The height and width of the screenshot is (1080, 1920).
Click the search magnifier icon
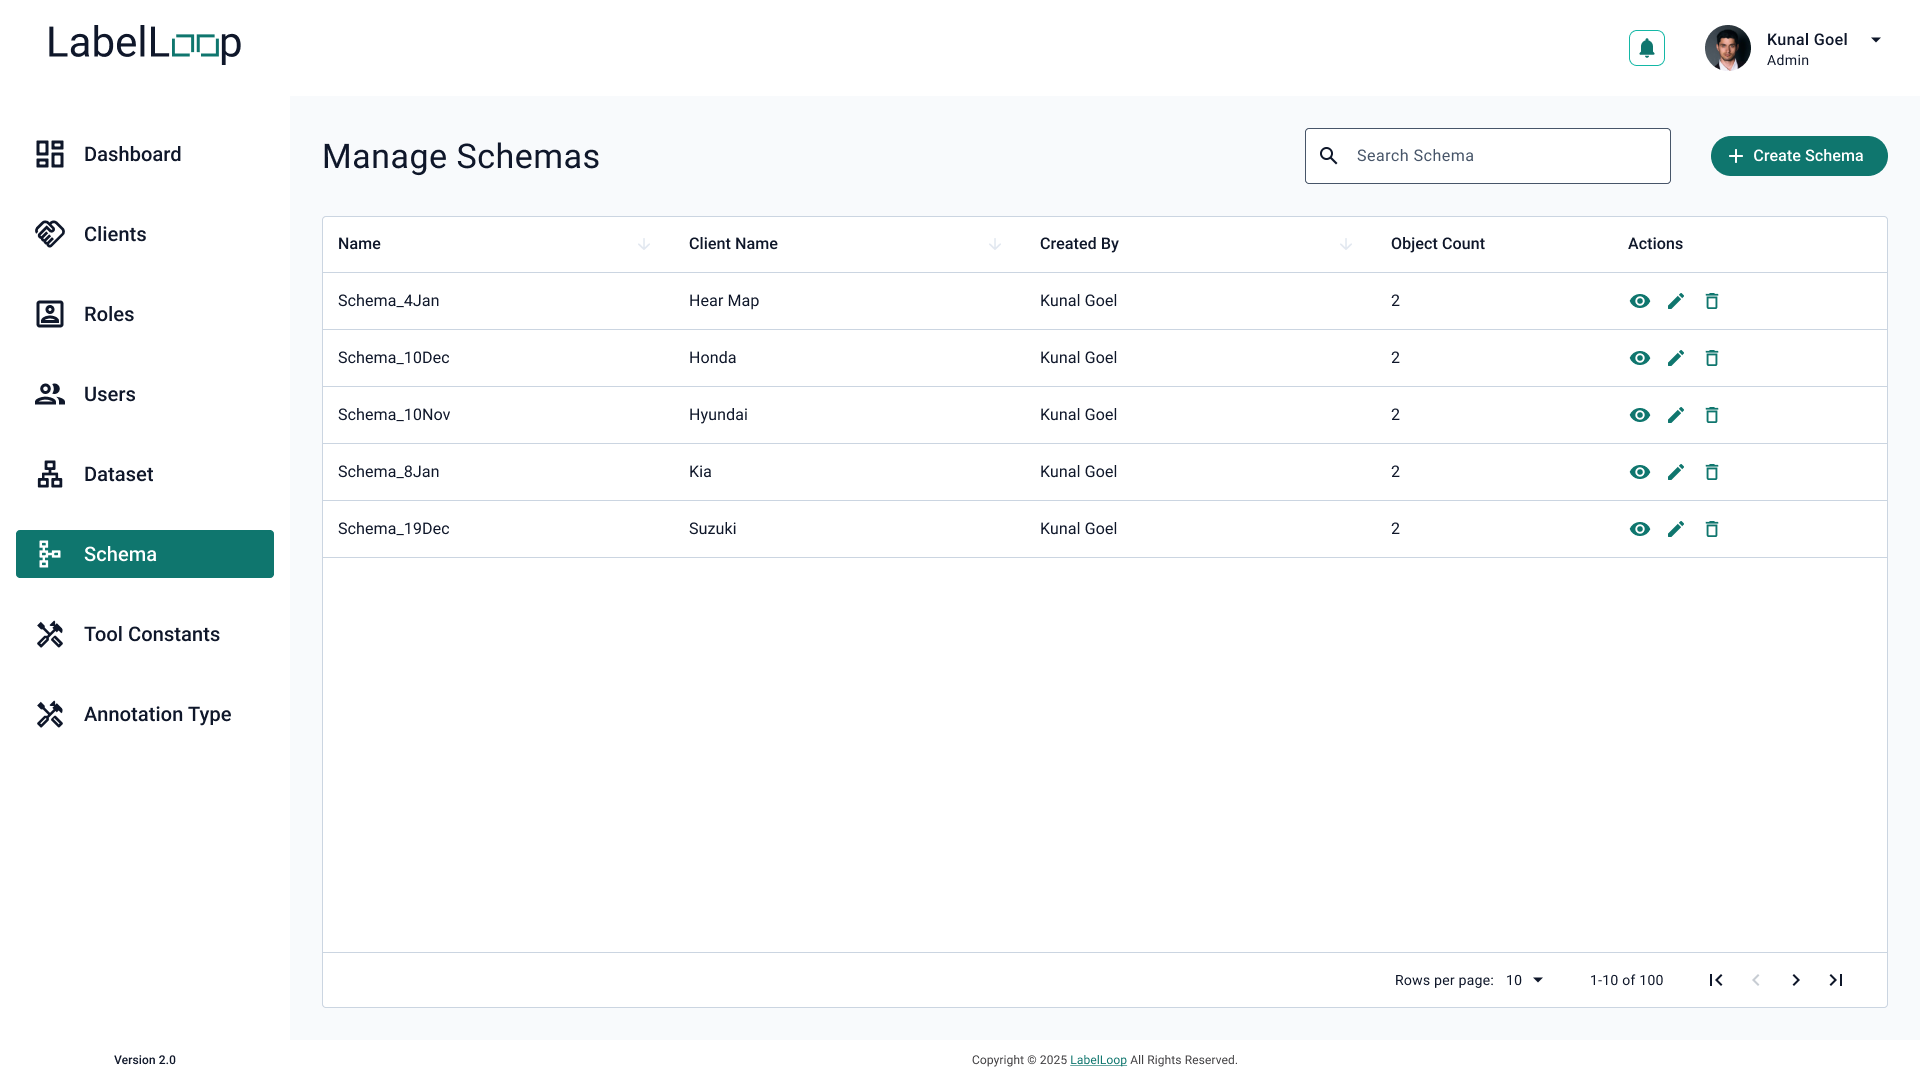tap(1328, 156)
